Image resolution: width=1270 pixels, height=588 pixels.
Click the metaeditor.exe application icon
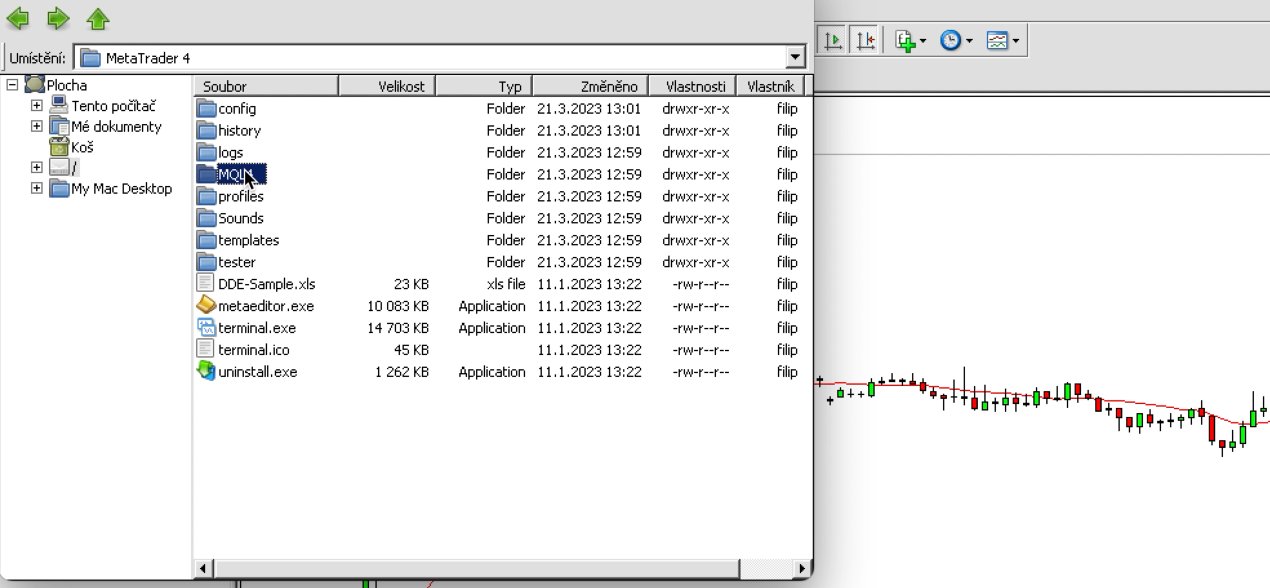206,305
